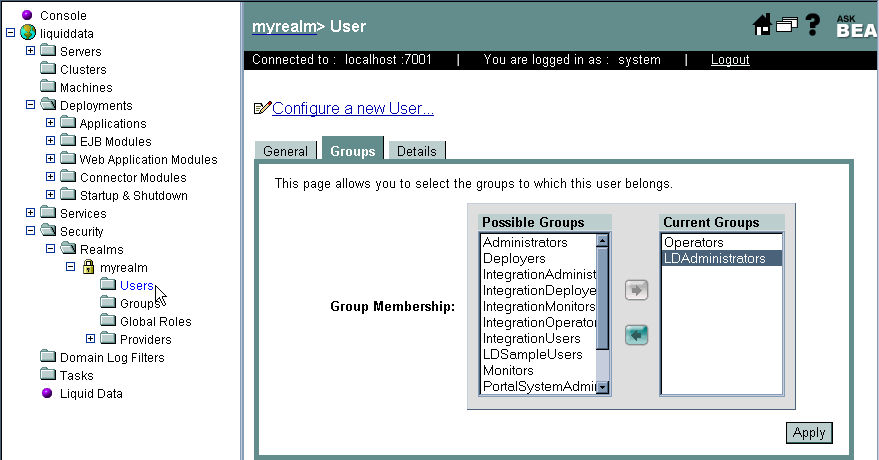
Task: Click the left arrow remove-group button
Action: [636, 335]
